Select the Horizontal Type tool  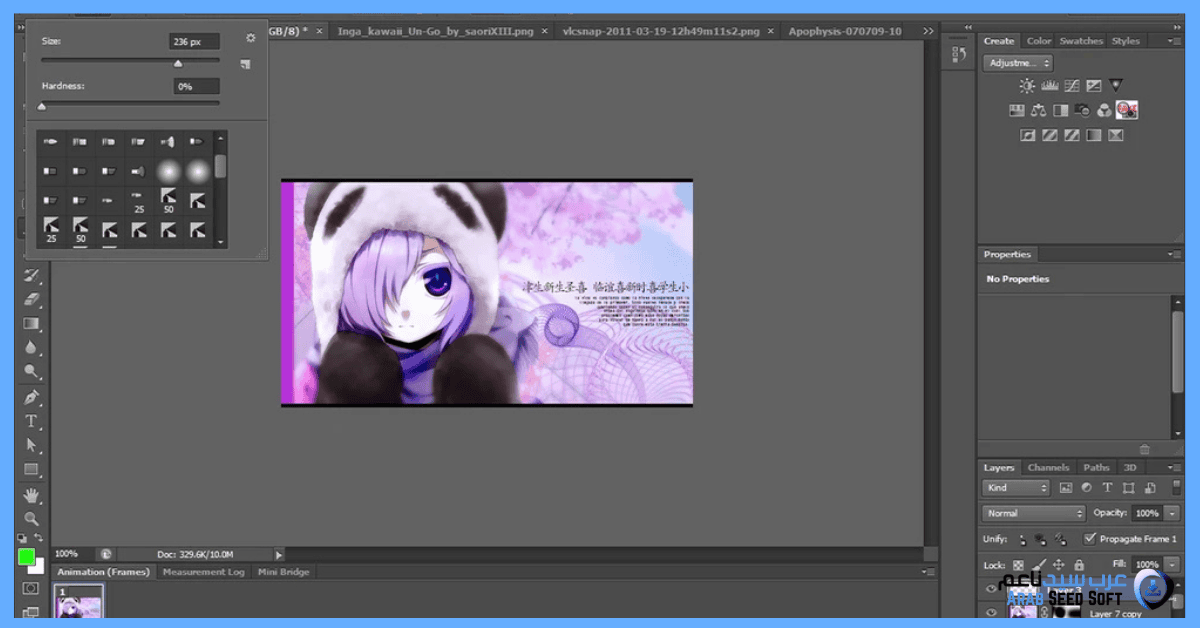click(31, 421)
